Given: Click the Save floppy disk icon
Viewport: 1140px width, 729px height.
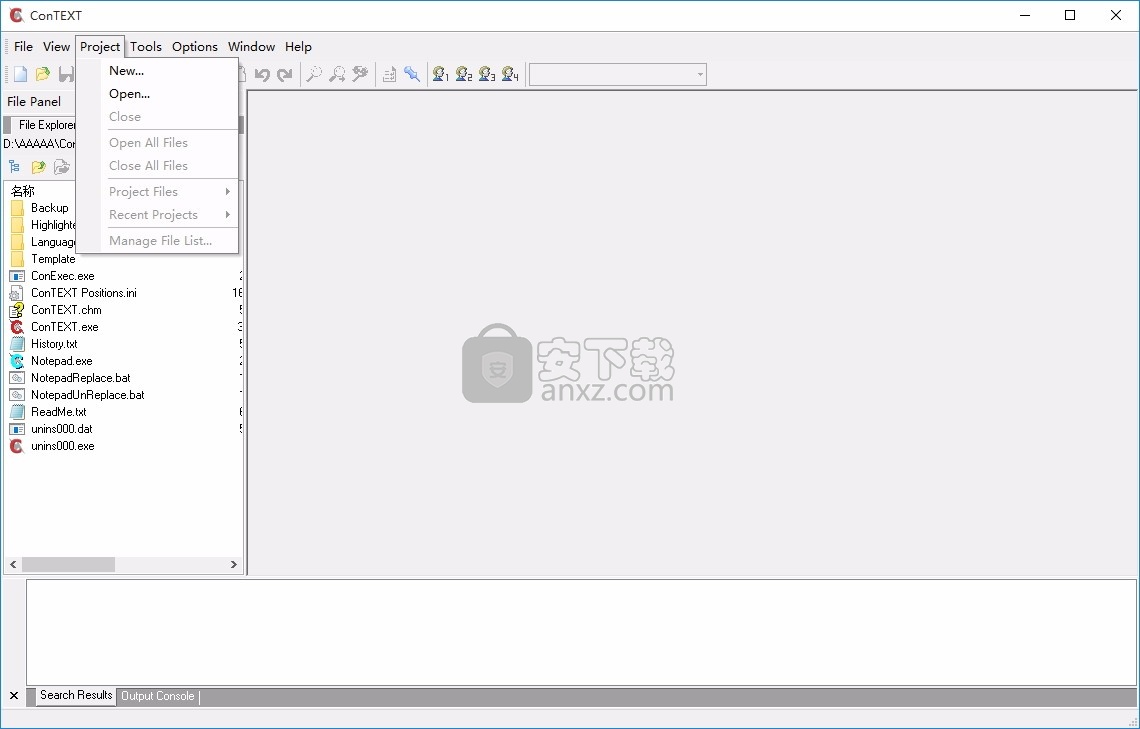Looking at the screenshot, I should [x=66, y=74].
